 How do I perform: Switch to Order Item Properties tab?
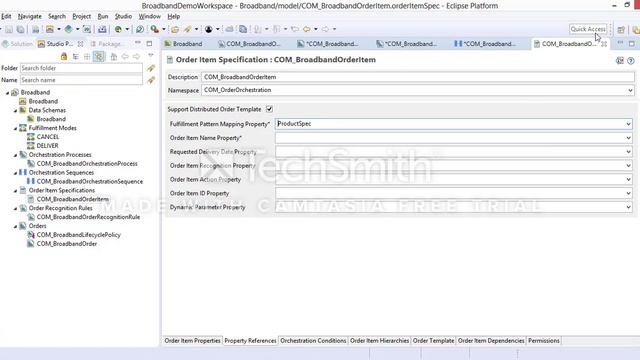coord(192,340)
